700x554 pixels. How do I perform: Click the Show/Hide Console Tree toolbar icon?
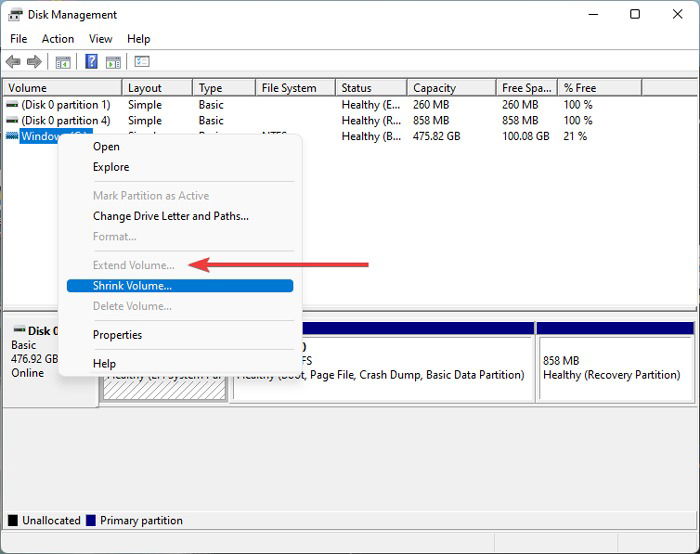[x=63, y=62]
